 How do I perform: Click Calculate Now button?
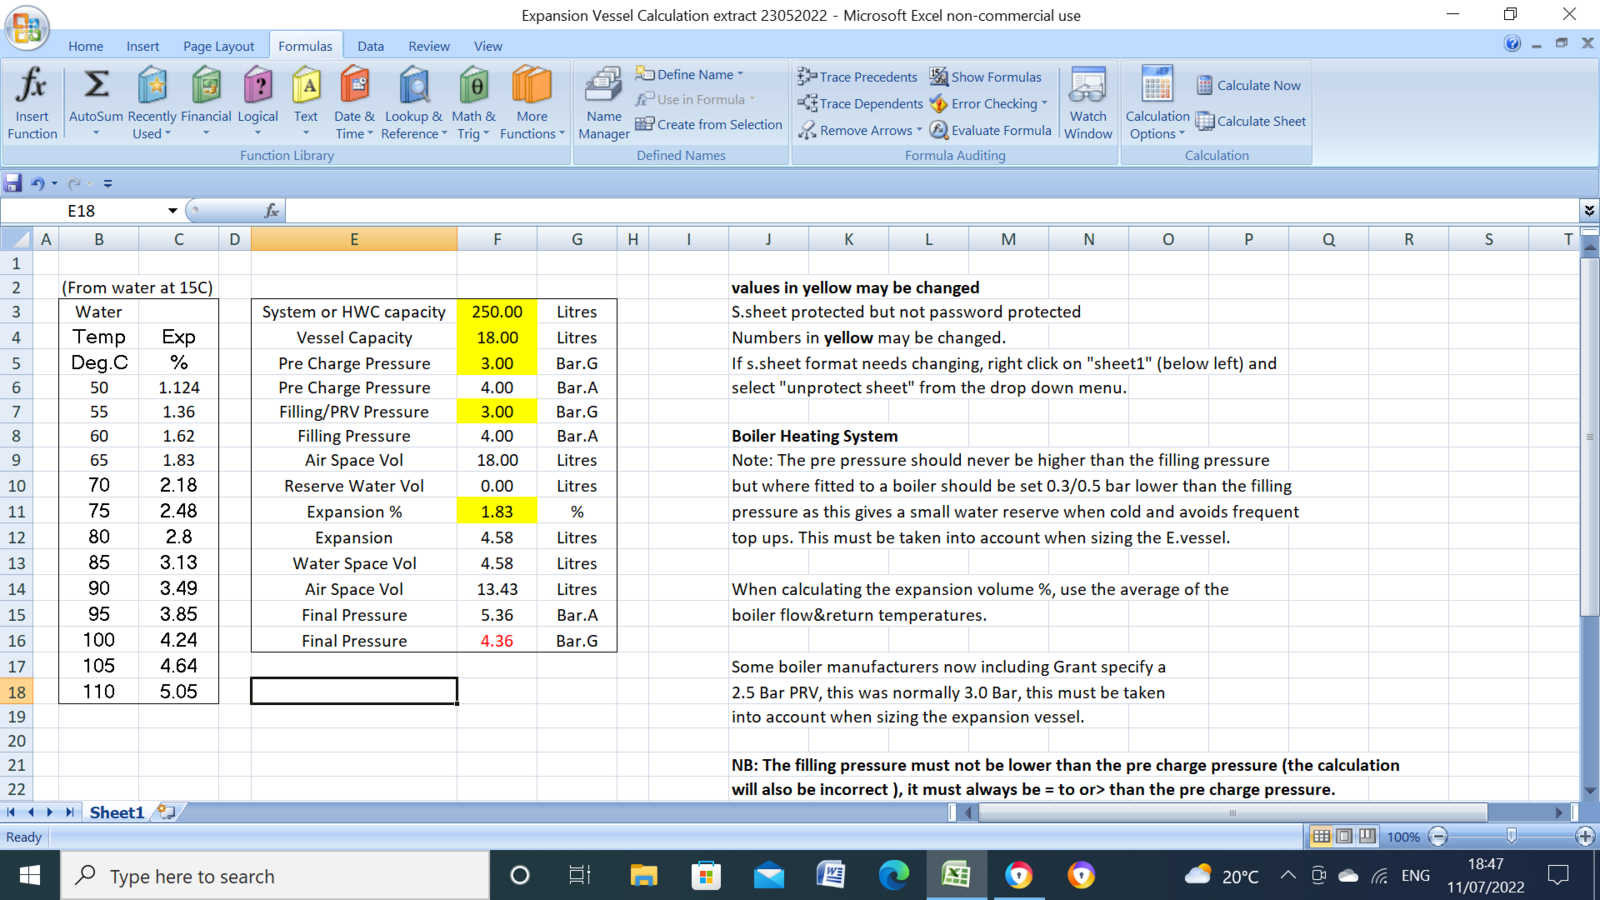[x=1249, y=85]
